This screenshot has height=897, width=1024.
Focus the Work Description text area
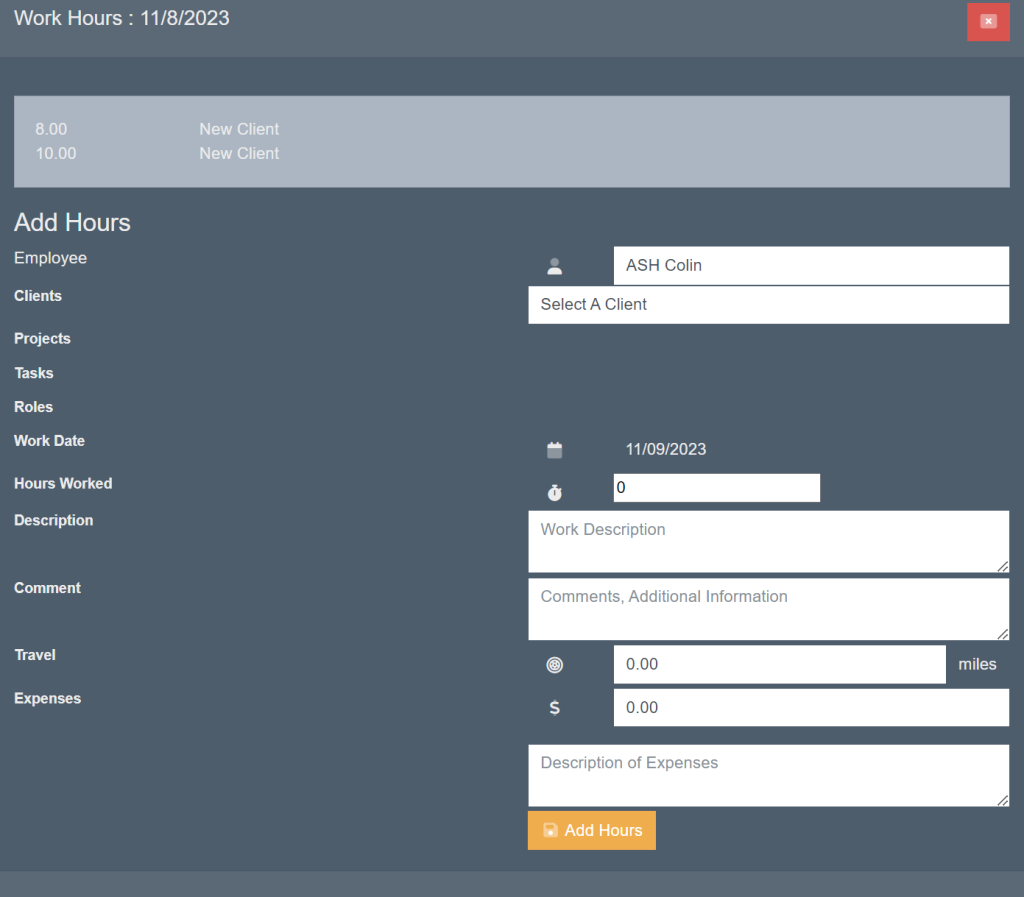768,541
